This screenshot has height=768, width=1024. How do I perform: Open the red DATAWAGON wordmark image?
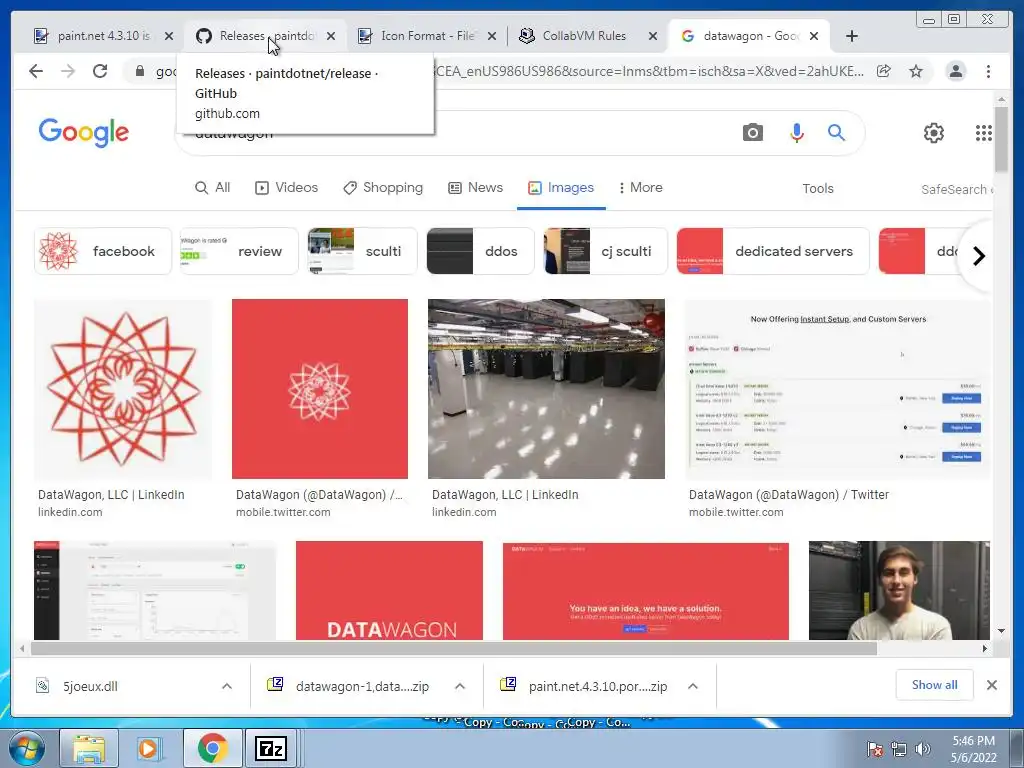[389, 590]
